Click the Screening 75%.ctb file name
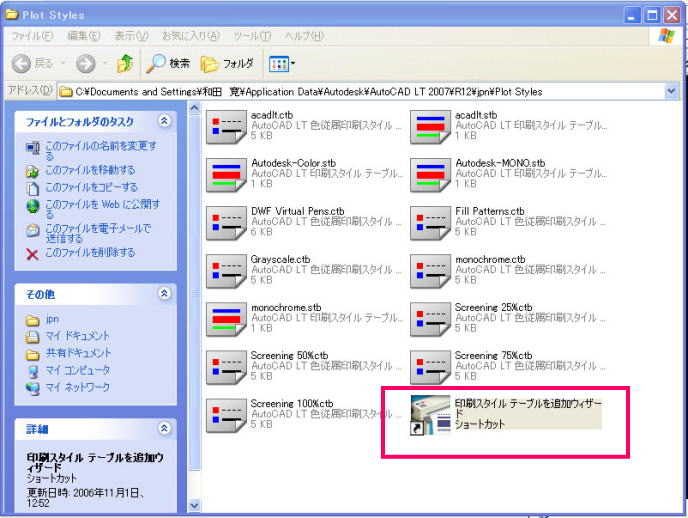This screenshot has height=518, width=688. [494, 355]
